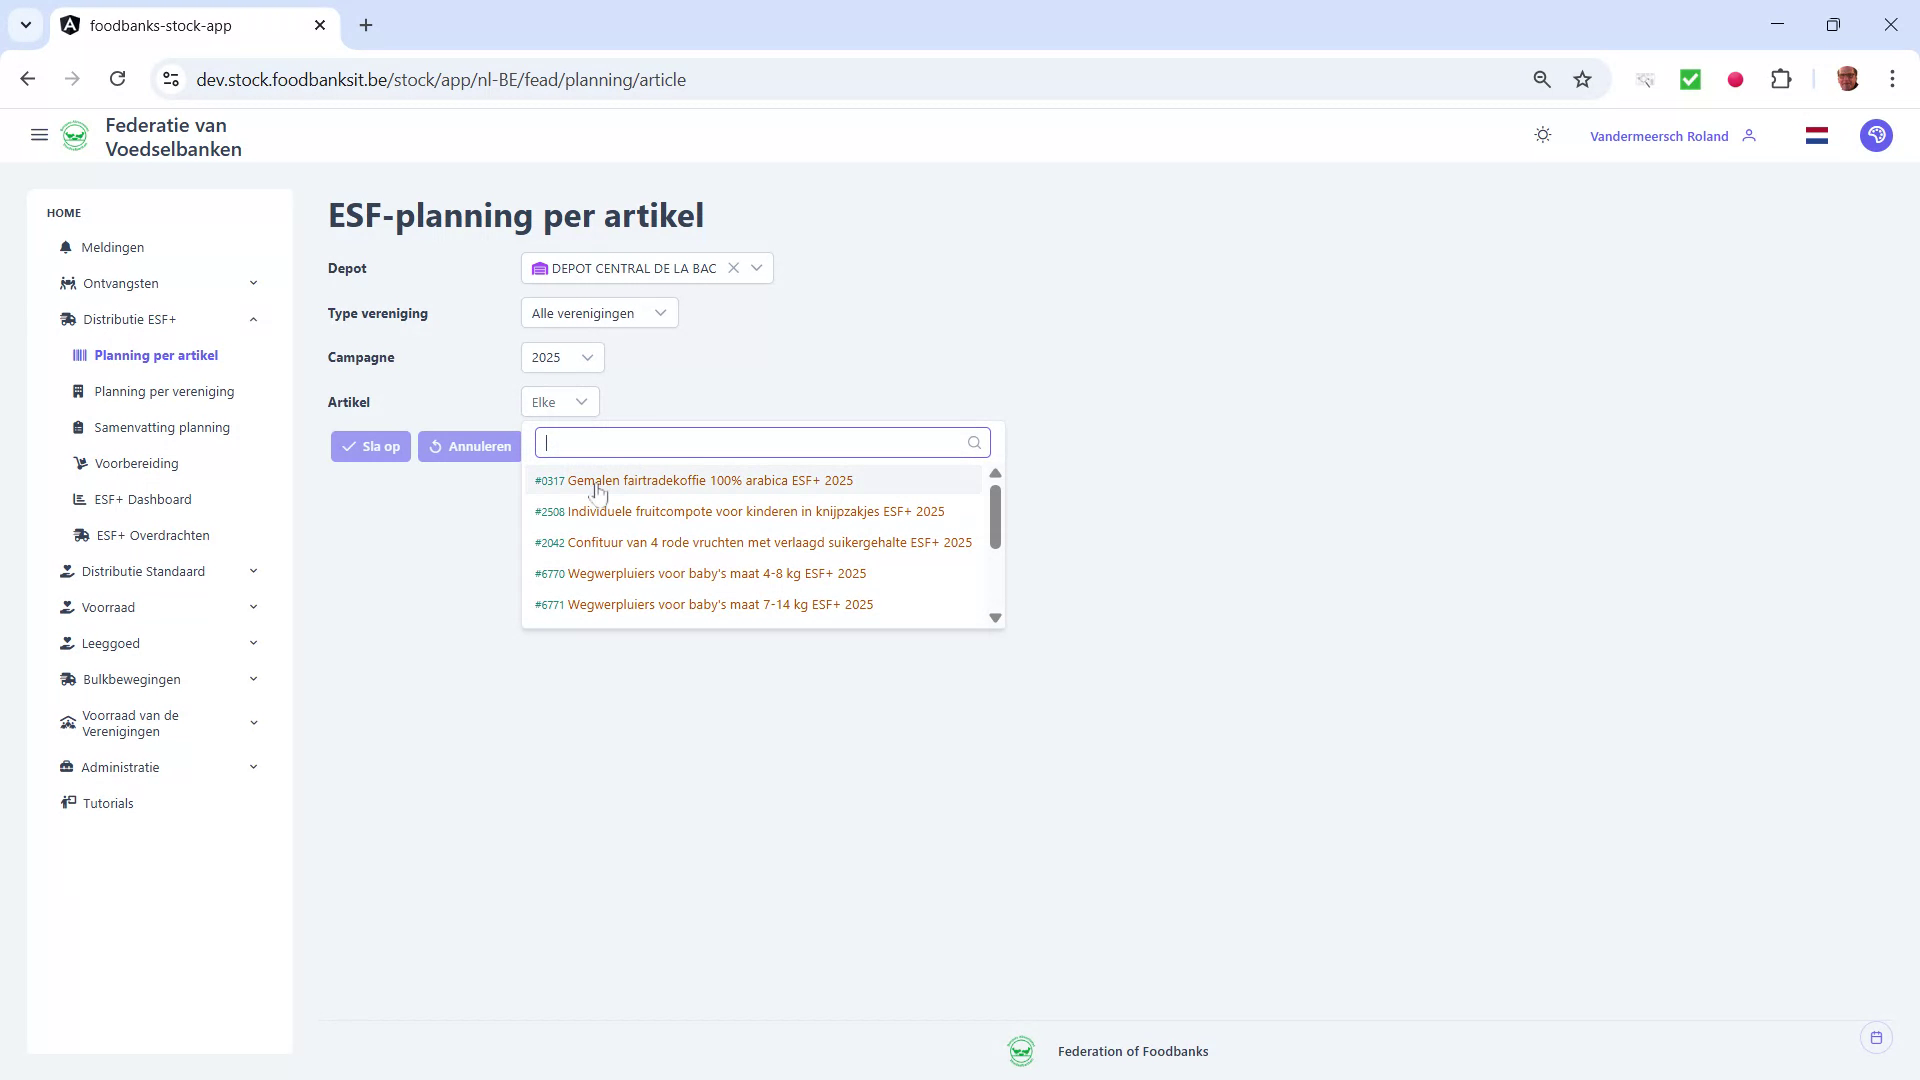Expand the Voorraad section
This screenshot has height=1080, width=1920.
coord(253,607)
